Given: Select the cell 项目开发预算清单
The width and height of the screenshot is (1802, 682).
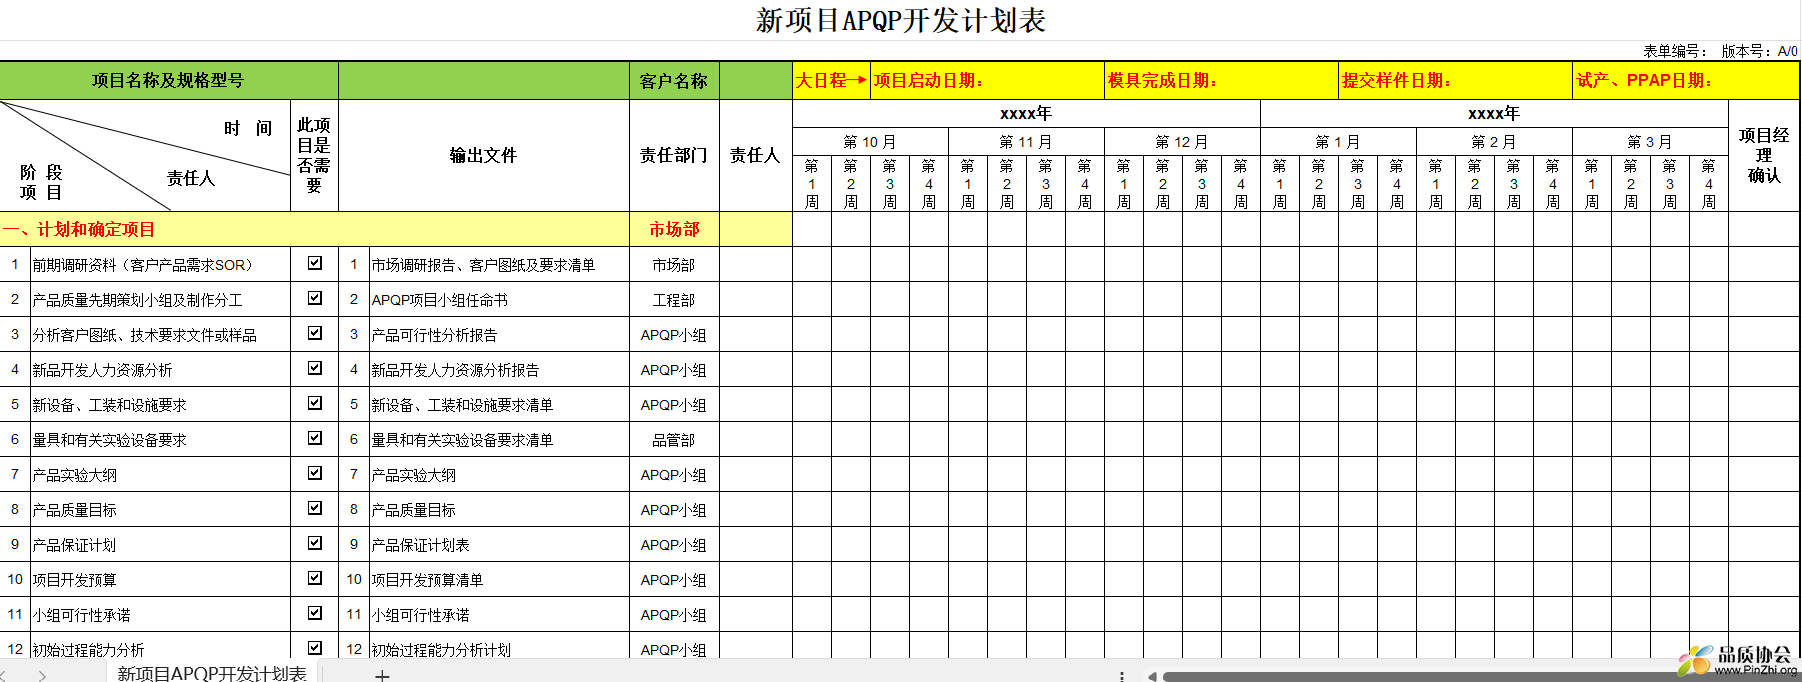Looking at the screenshot, I should coord(499,580).
